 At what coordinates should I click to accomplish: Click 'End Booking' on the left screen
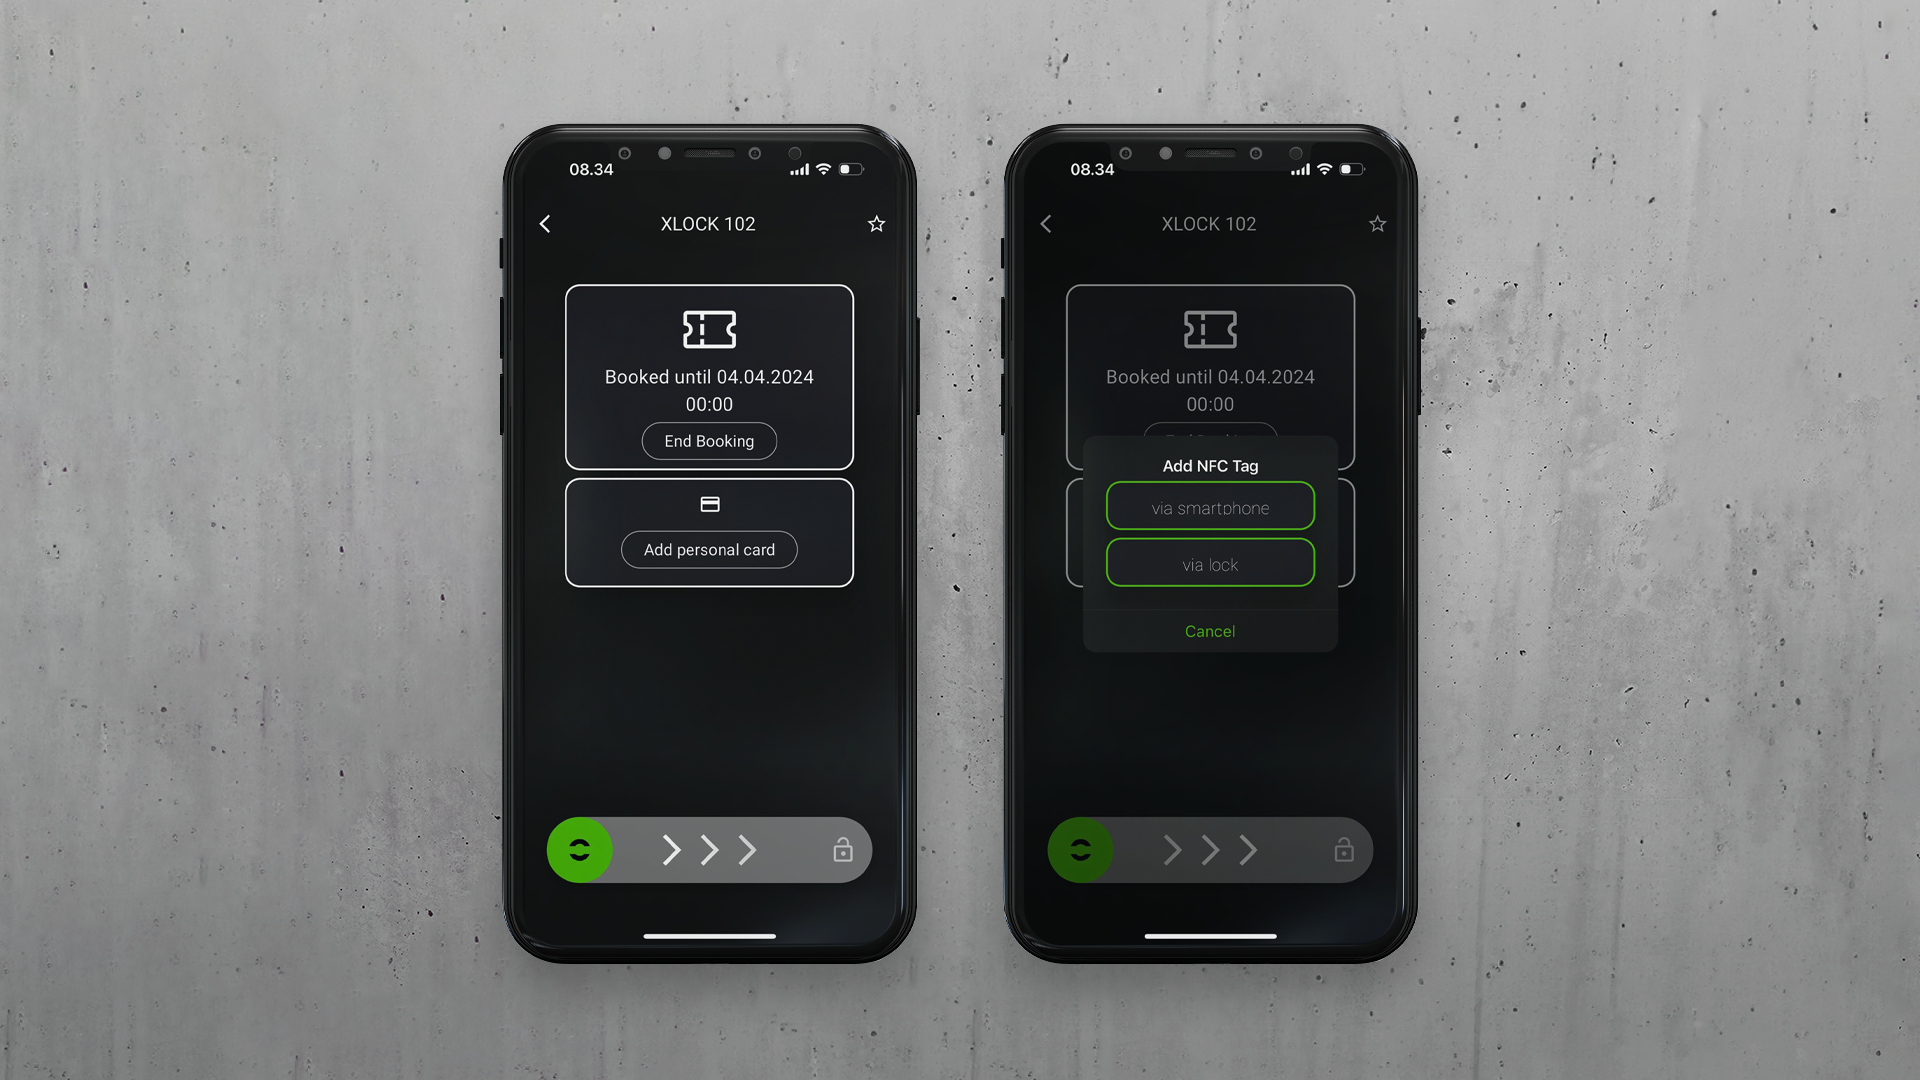point(708,440)
